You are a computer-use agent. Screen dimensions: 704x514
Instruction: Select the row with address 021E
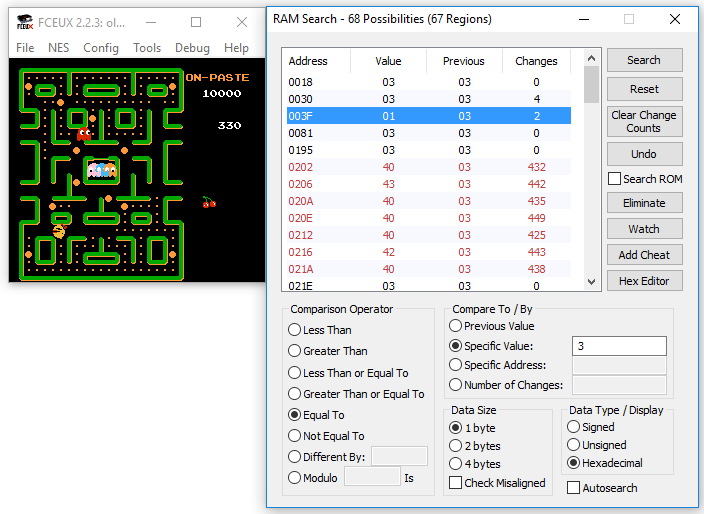[429, 286]
